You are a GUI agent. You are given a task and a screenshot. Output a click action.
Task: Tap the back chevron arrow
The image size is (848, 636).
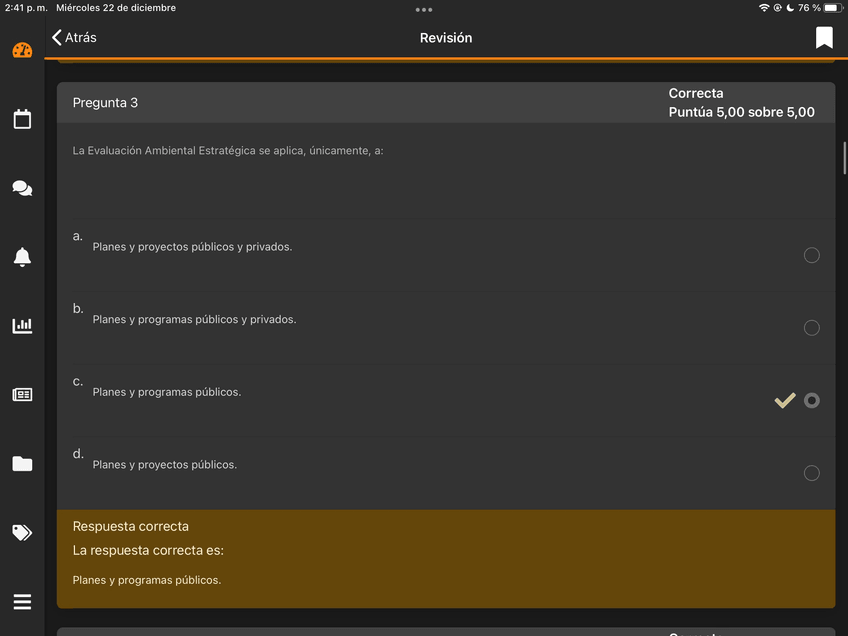click(x=56, y=37)
